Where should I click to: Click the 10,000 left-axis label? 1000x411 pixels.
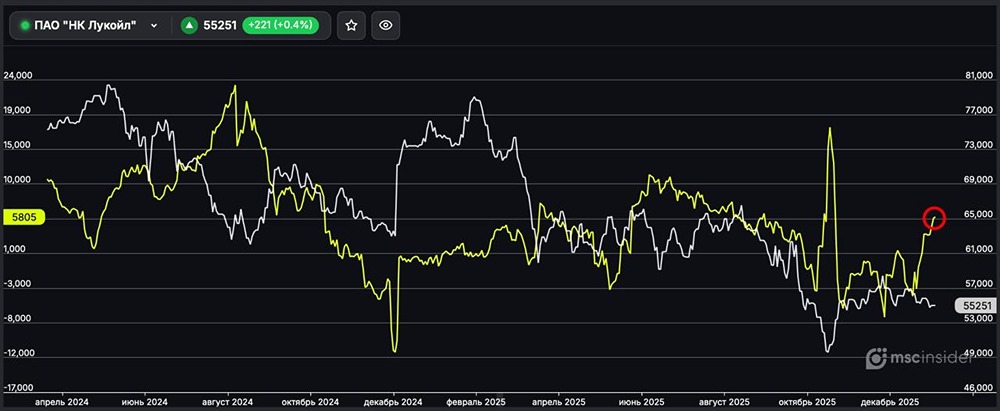click(x=18, y=180)
